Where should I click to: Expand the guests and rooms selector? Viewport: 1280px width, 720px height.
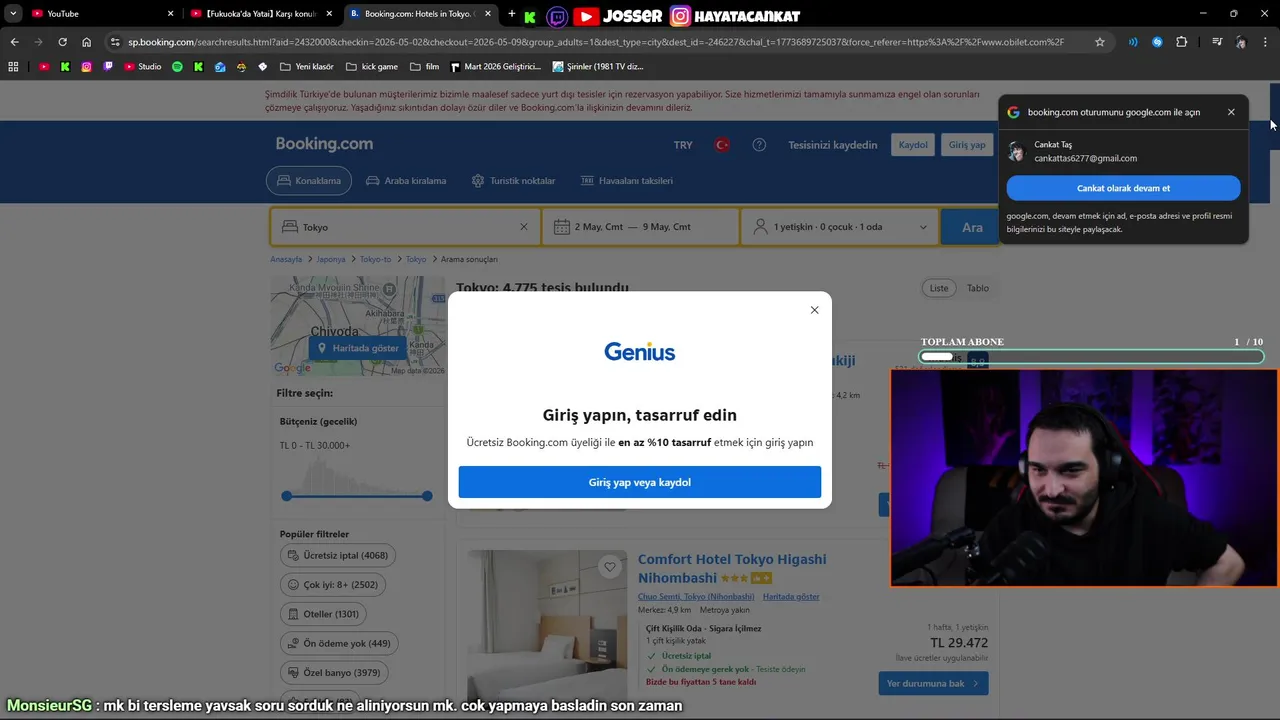[840, 227]
